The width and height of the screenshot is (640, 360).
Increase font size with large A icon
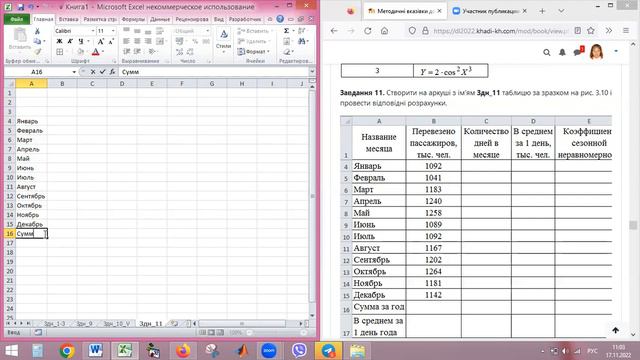pos(100,41)
